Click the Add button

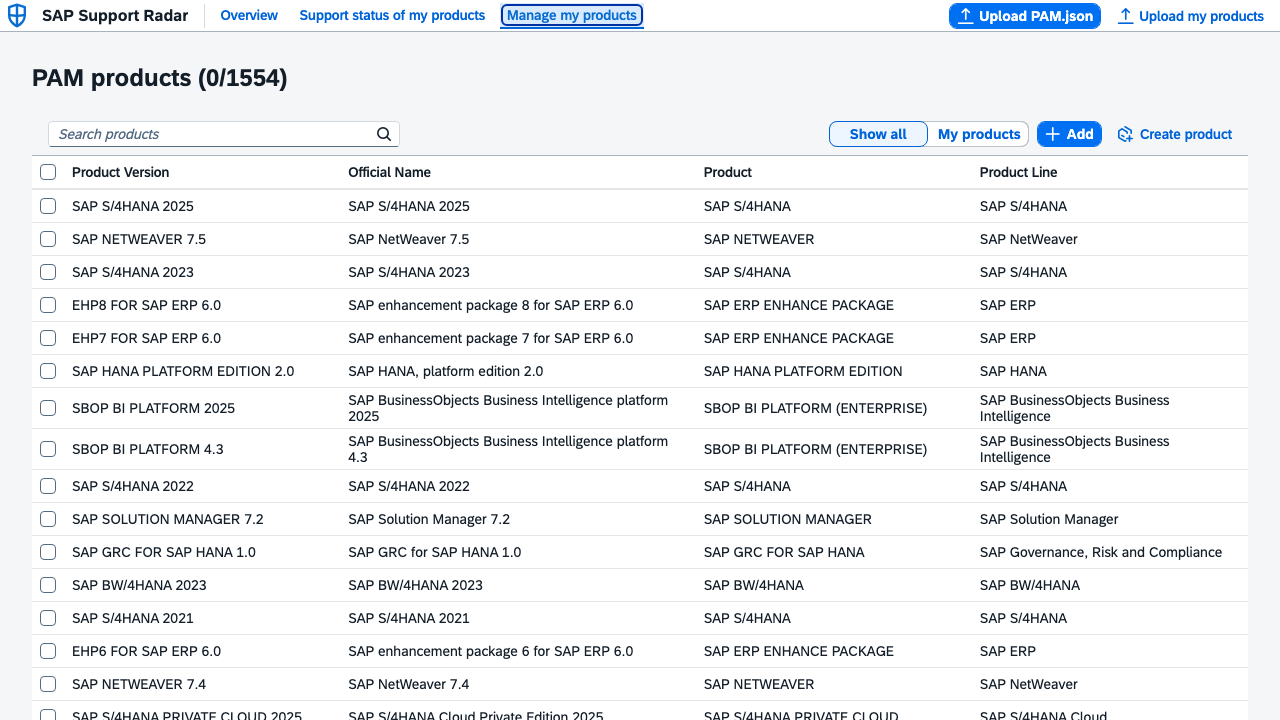(x=1069, y=134)
